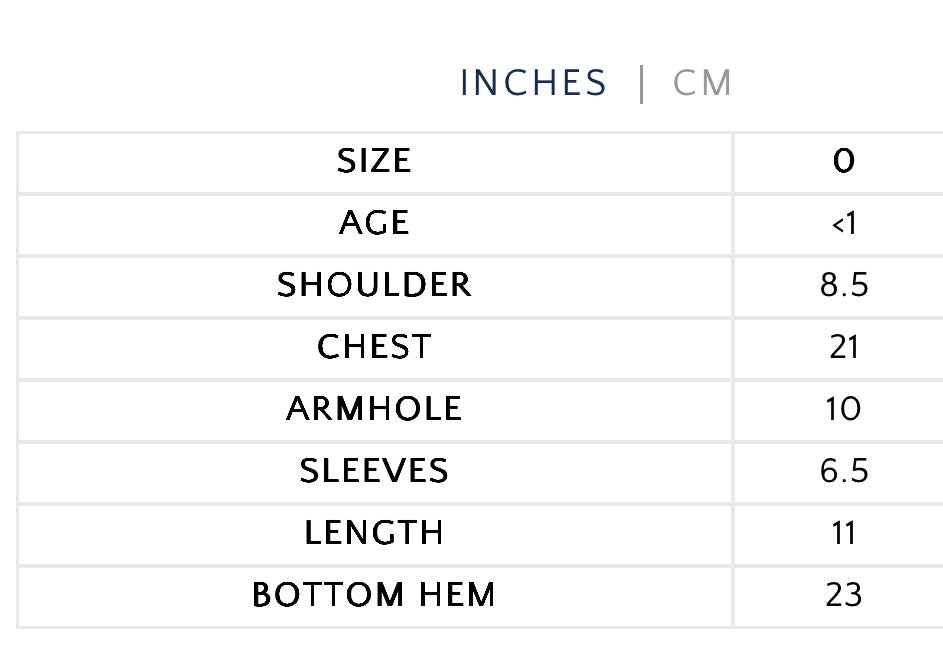Select the shoulder measurement 8.5
Image resolution: width=943 pixels, height=662 pixels.
[843, 285]
